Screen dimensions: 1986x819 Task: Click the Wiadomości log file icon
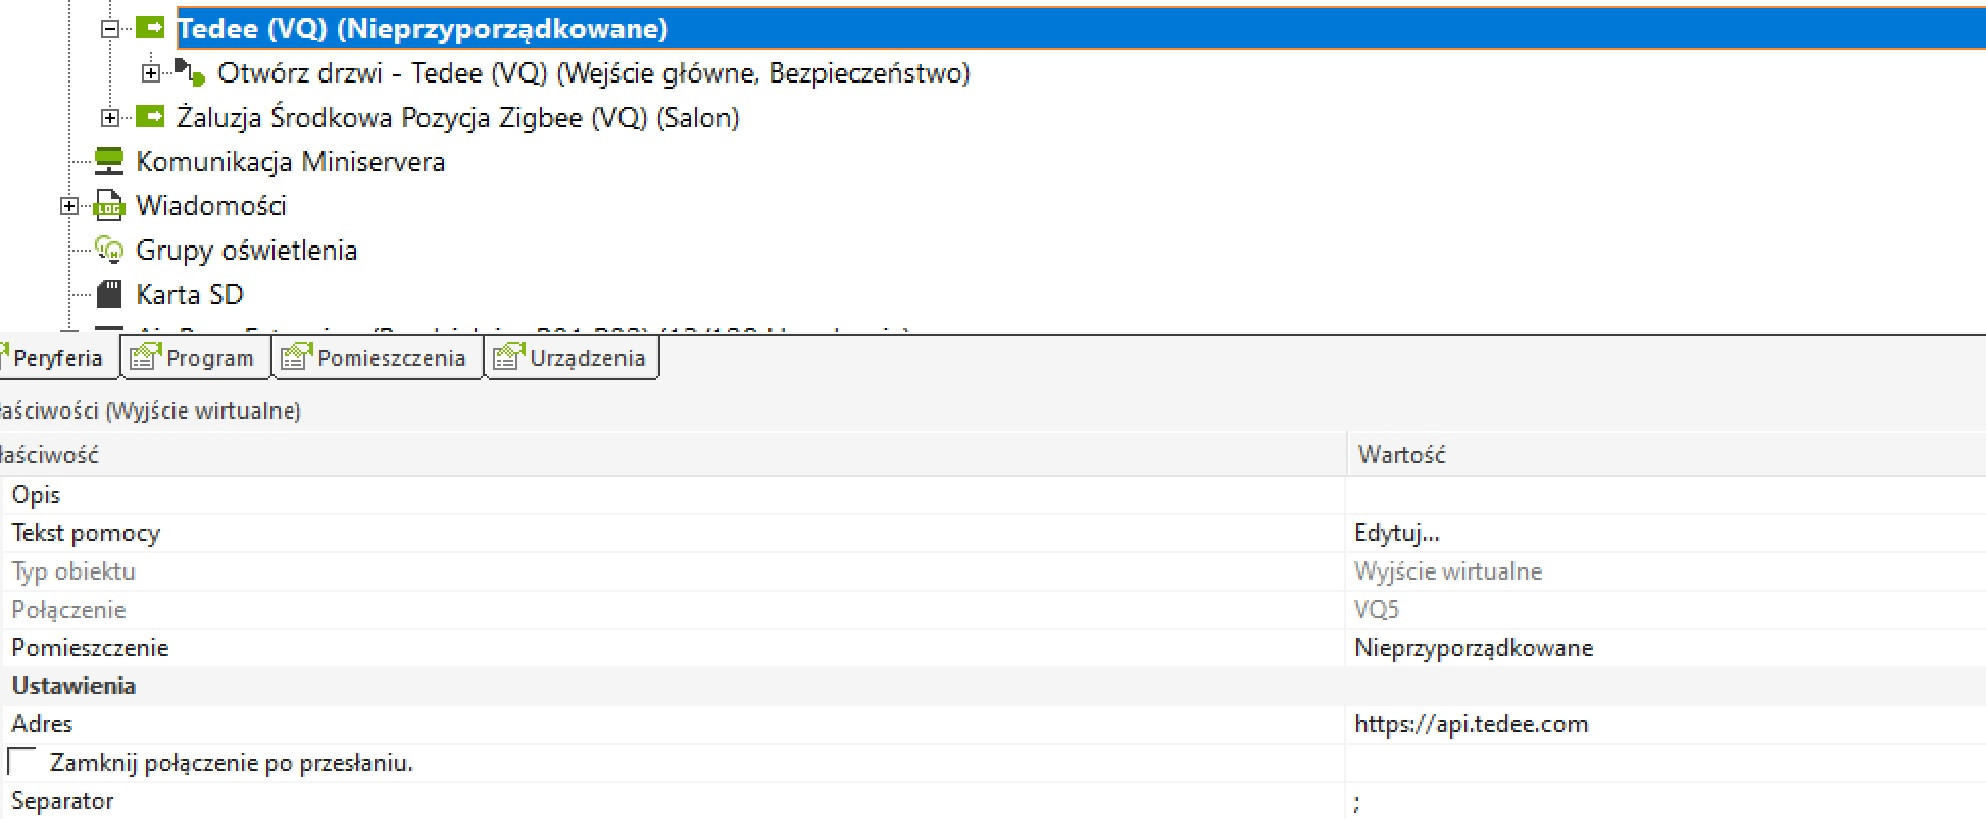(x=109, y=205)
